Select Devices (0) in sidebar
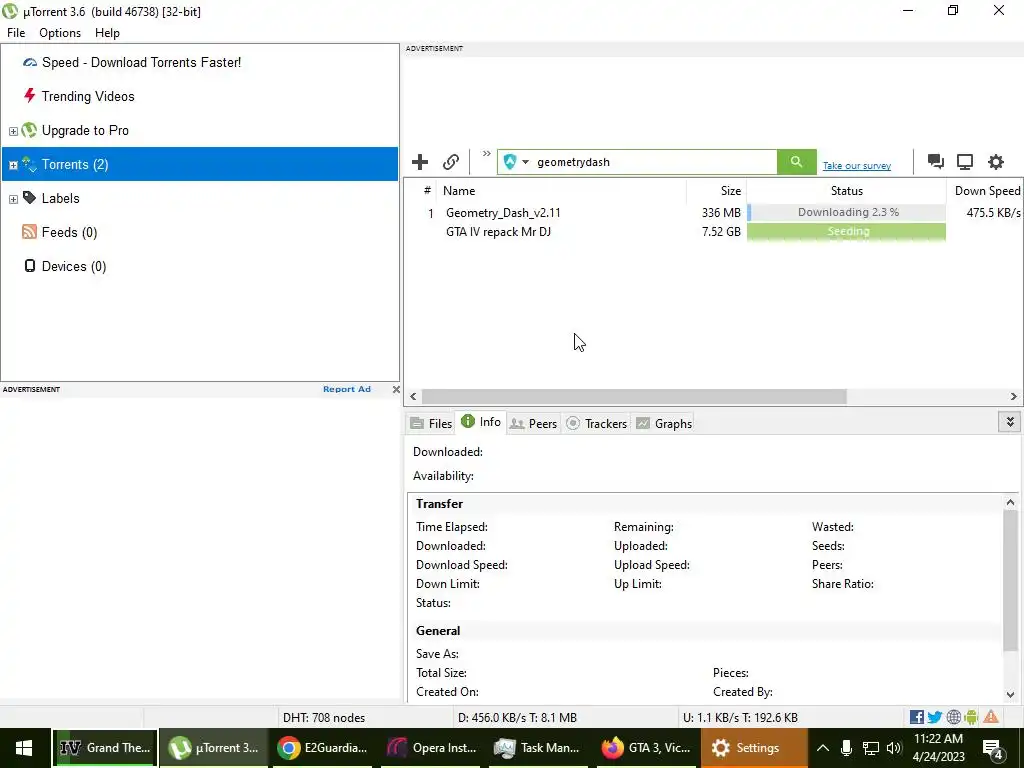Viewport: 1024px width, 768px height. [74, 266]
